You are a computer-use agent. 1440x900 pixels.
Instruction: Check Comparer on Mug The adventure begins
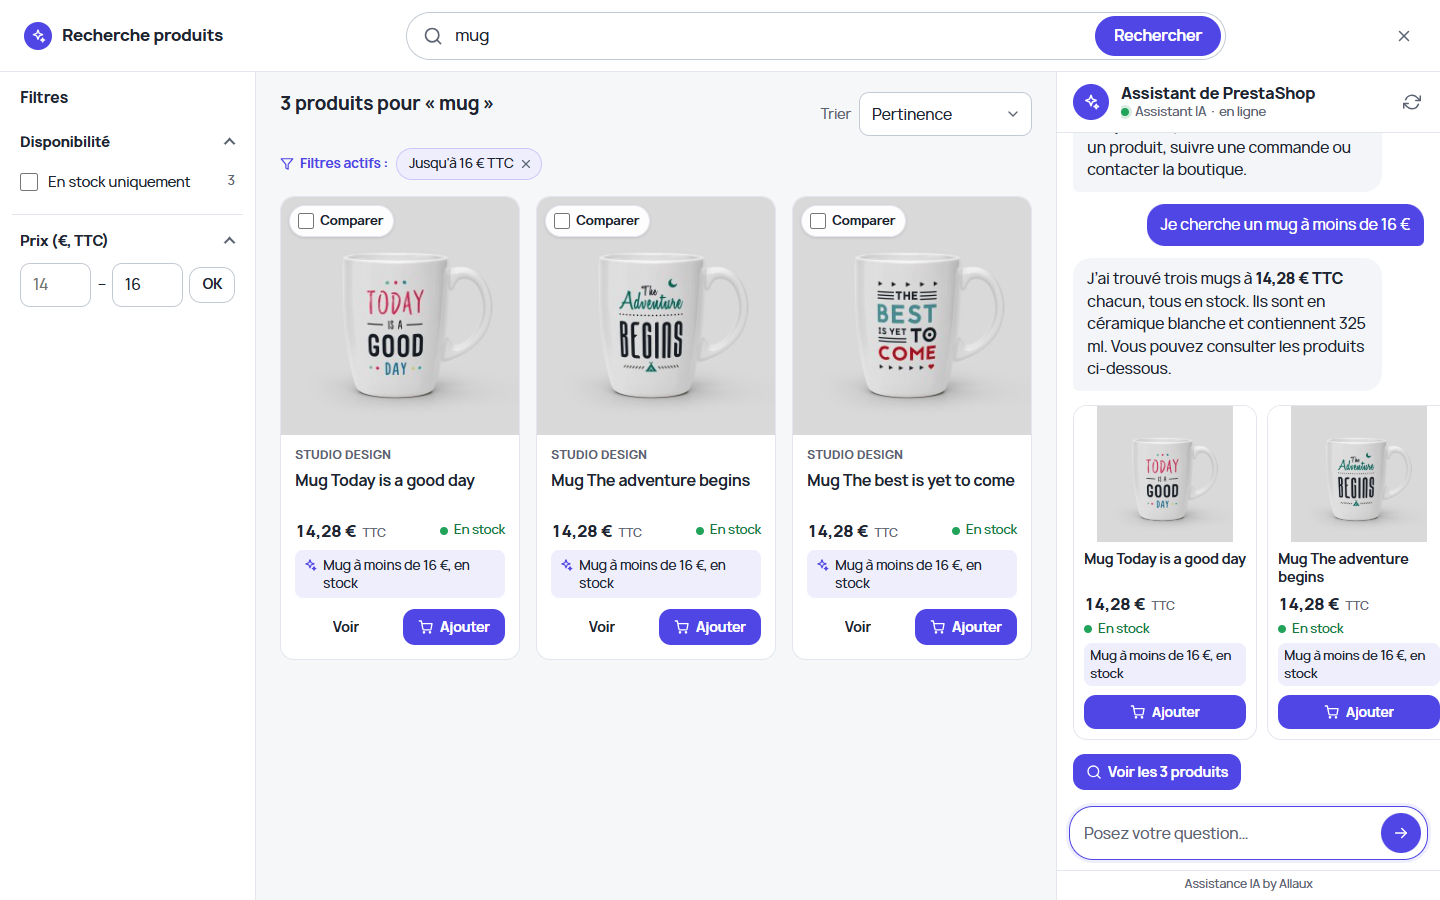(x=562, y=221)
